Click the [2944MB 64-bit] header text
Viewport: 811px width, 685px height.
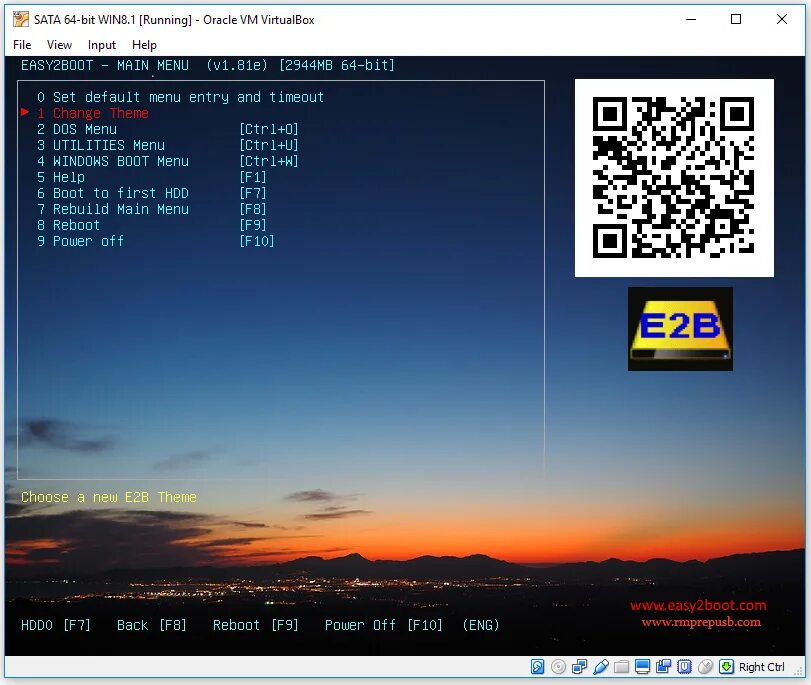tap(337, 66)
